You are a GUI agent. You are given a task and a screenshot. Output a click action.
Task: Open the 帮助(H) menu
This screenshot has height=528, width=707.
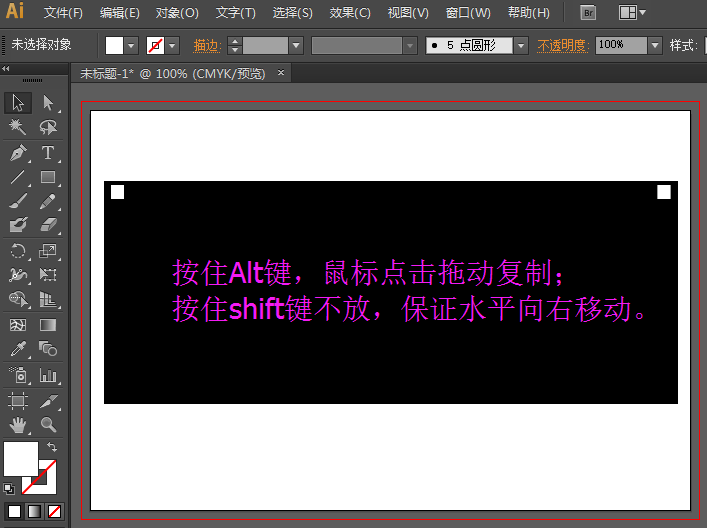(528, 13)
